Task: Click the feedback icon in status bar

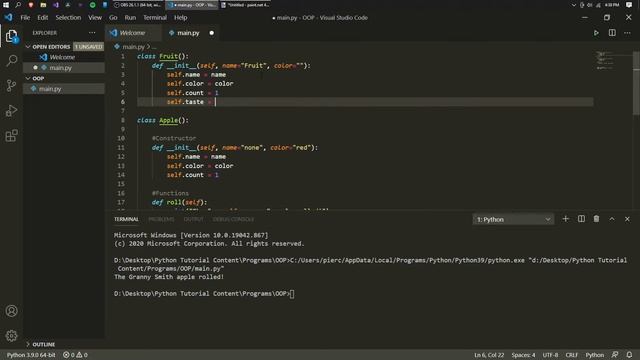Action: (615, 355)
